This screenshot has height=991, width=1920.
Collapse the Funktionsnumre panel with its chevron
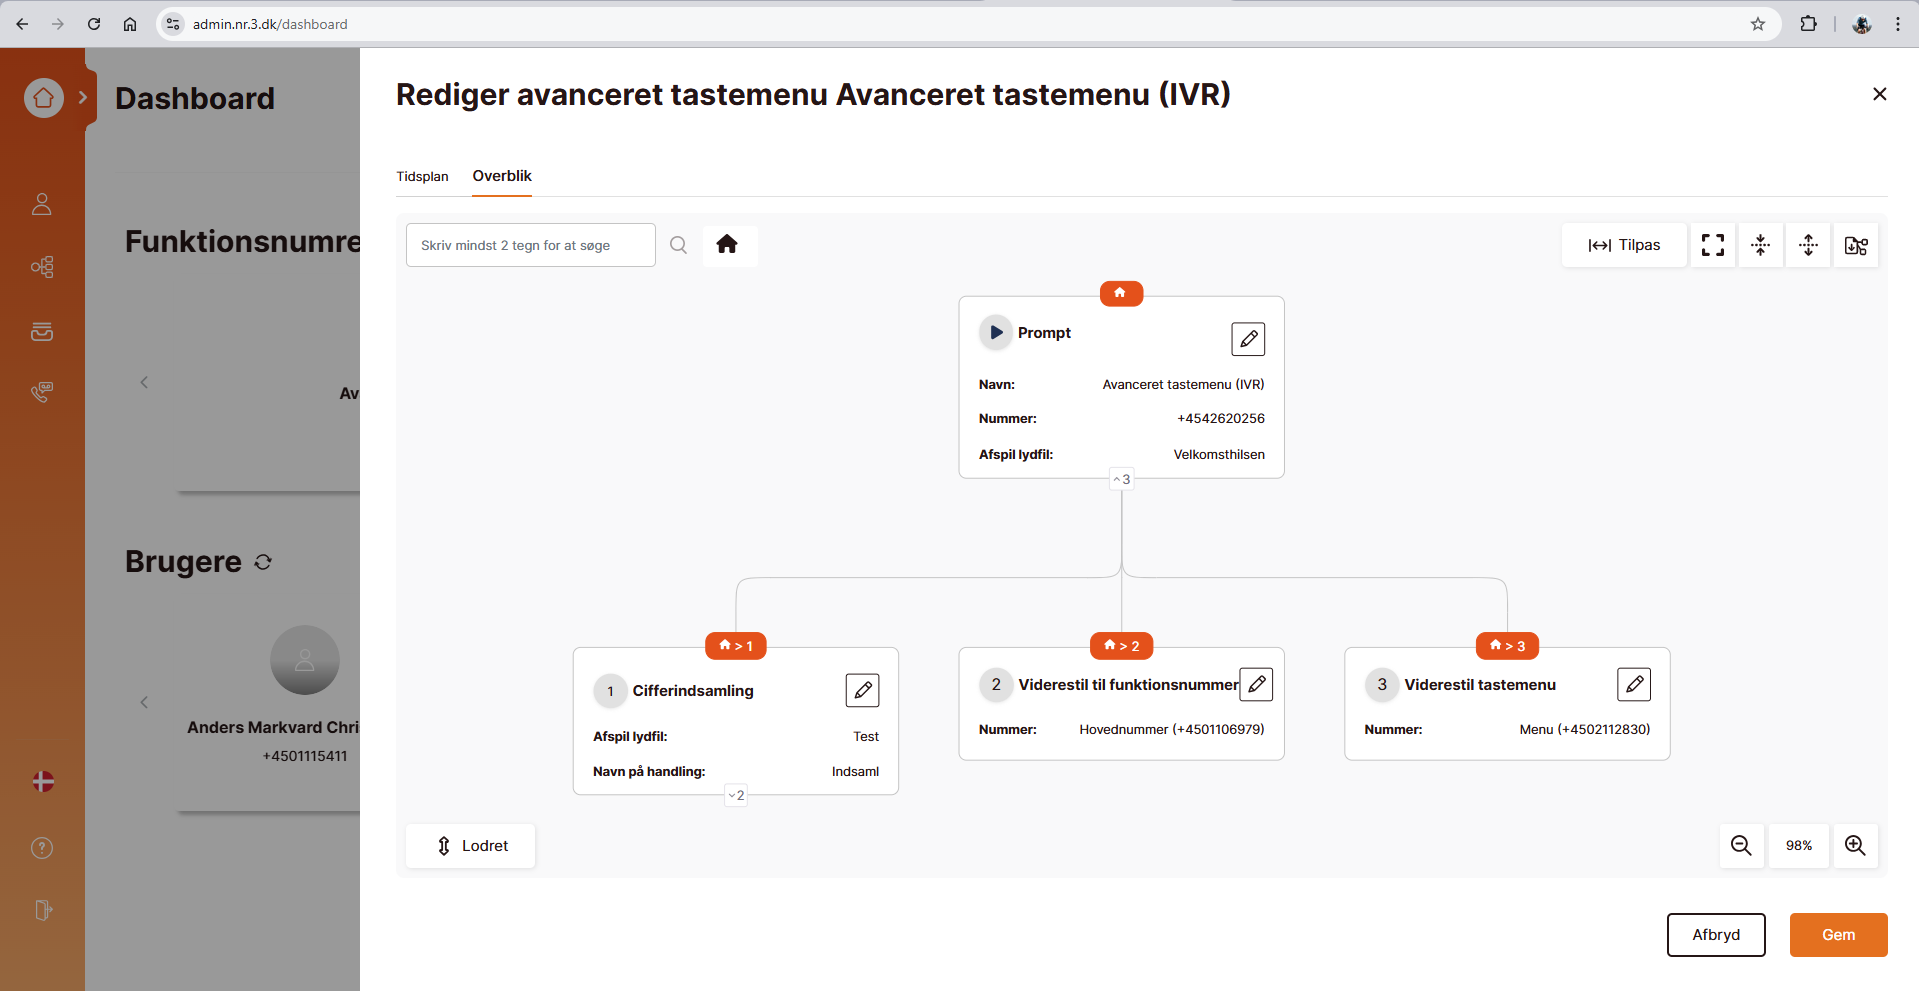tap(143, 382)
